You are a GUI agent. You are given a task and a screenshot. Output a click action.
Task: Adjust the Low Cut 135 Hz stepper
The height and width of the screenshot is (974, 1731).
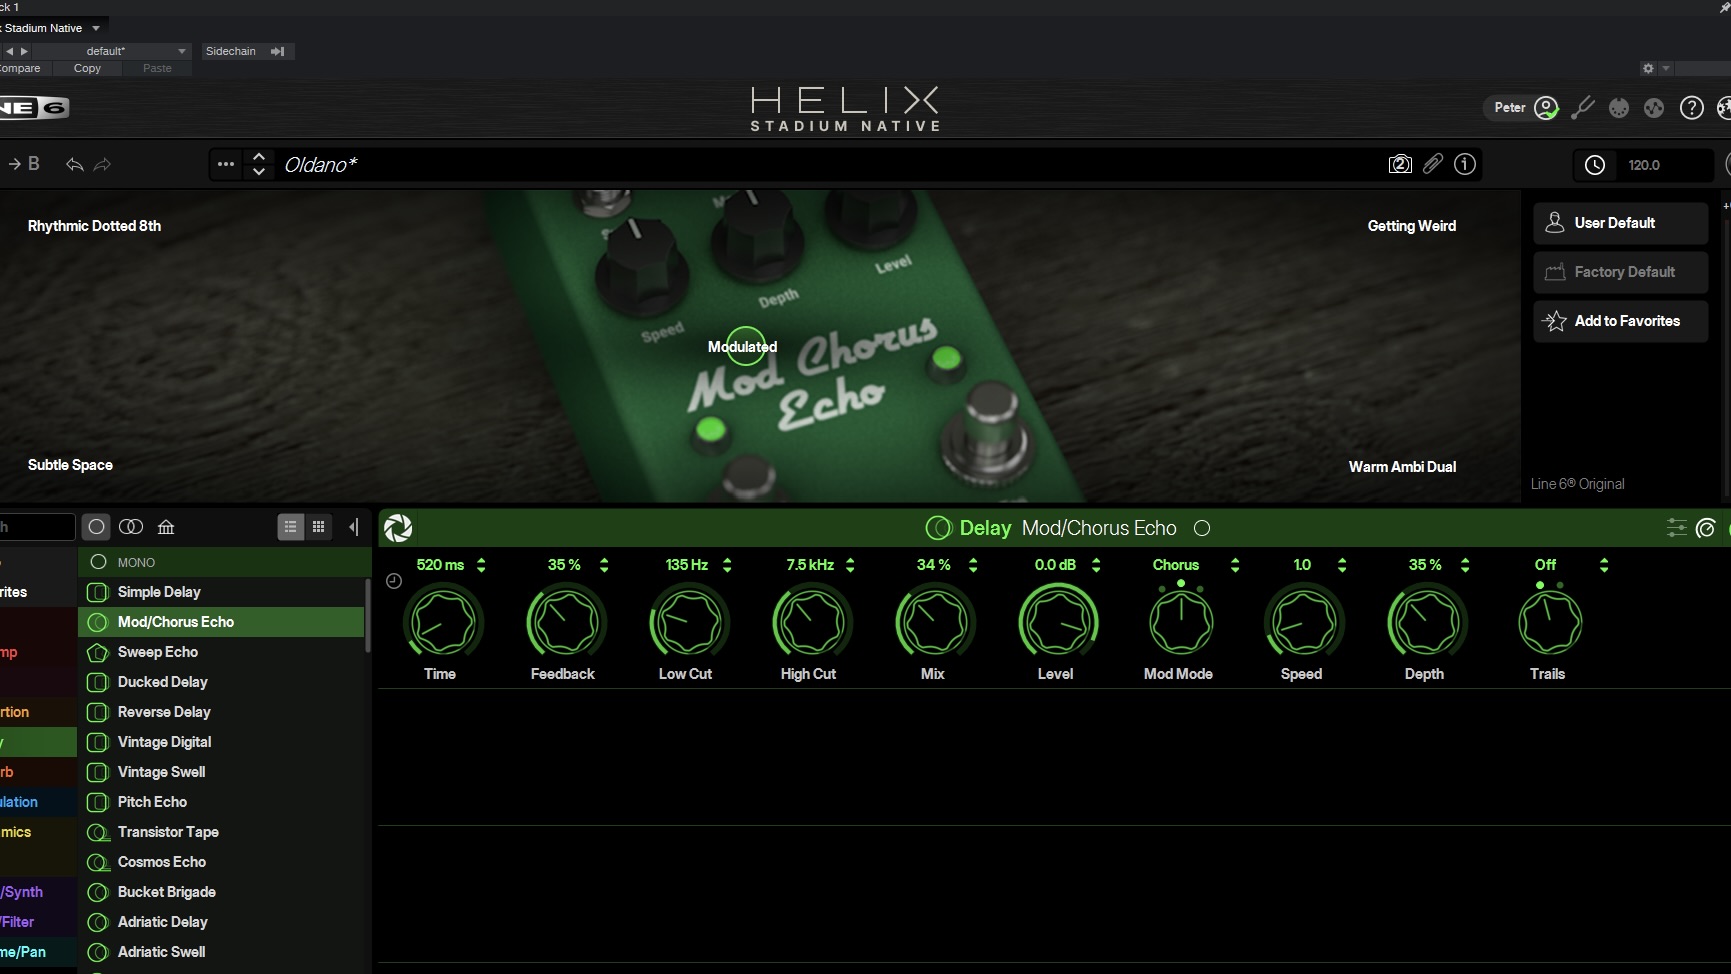pos(727,565)
